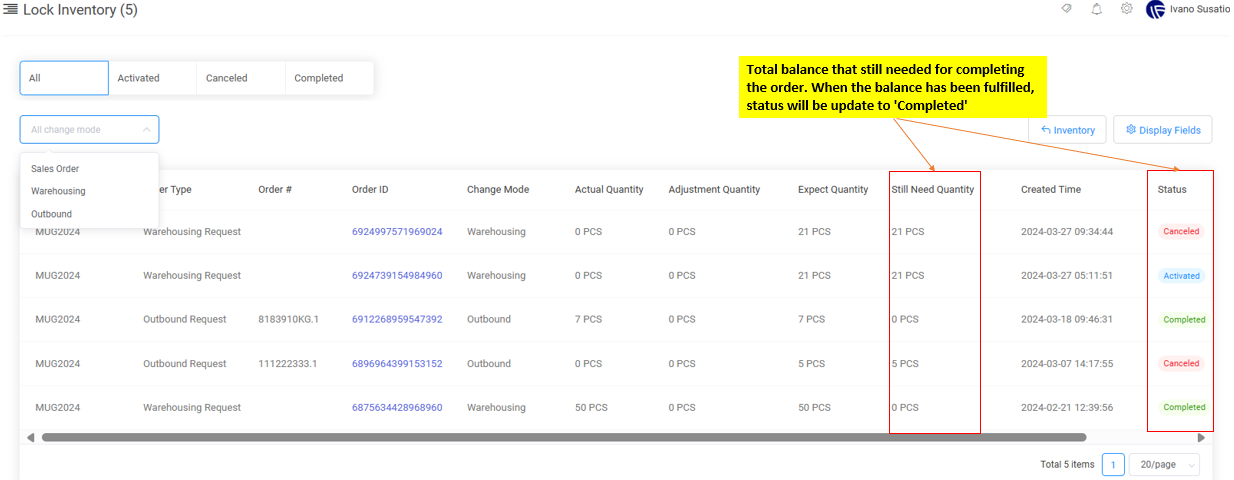Click the Canceled status of 2024-03-07 row
Viewport: 1234px width, 480px height.
pyautogui.click(x=1181, y=363)
